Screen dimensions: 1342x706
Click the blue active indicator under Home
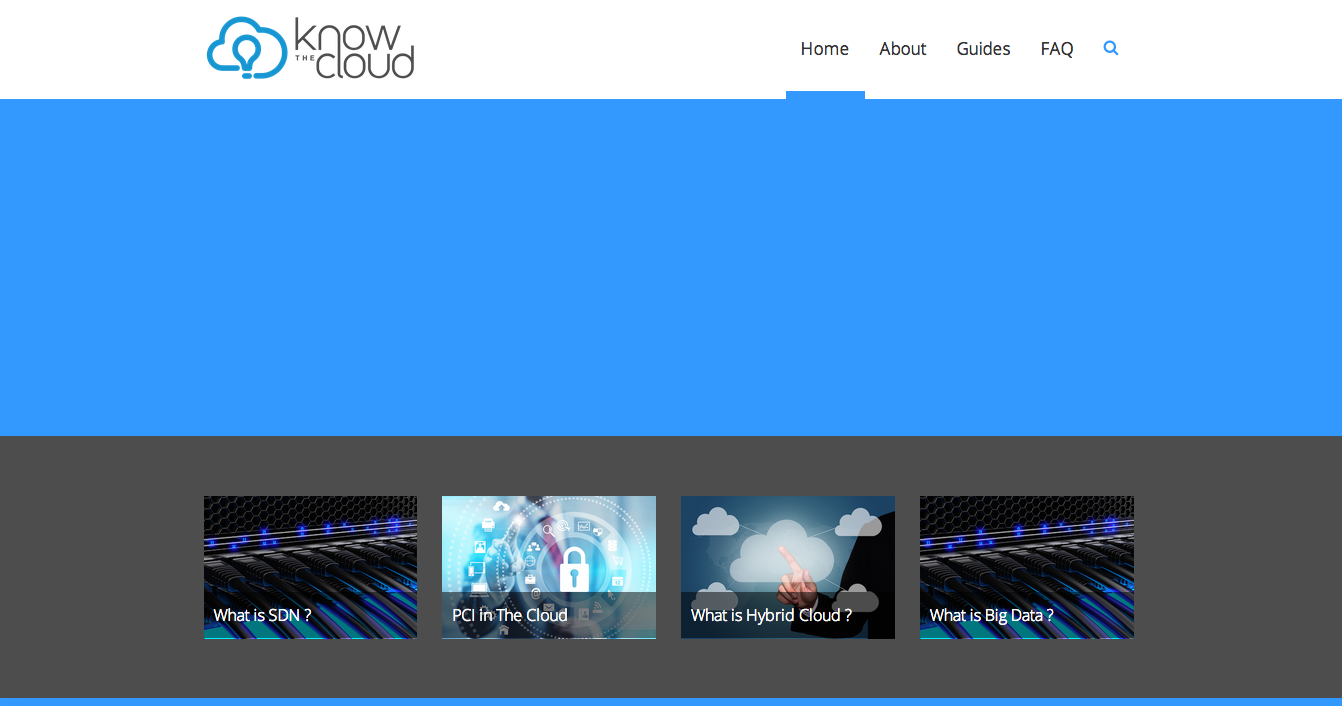(825, 95)
